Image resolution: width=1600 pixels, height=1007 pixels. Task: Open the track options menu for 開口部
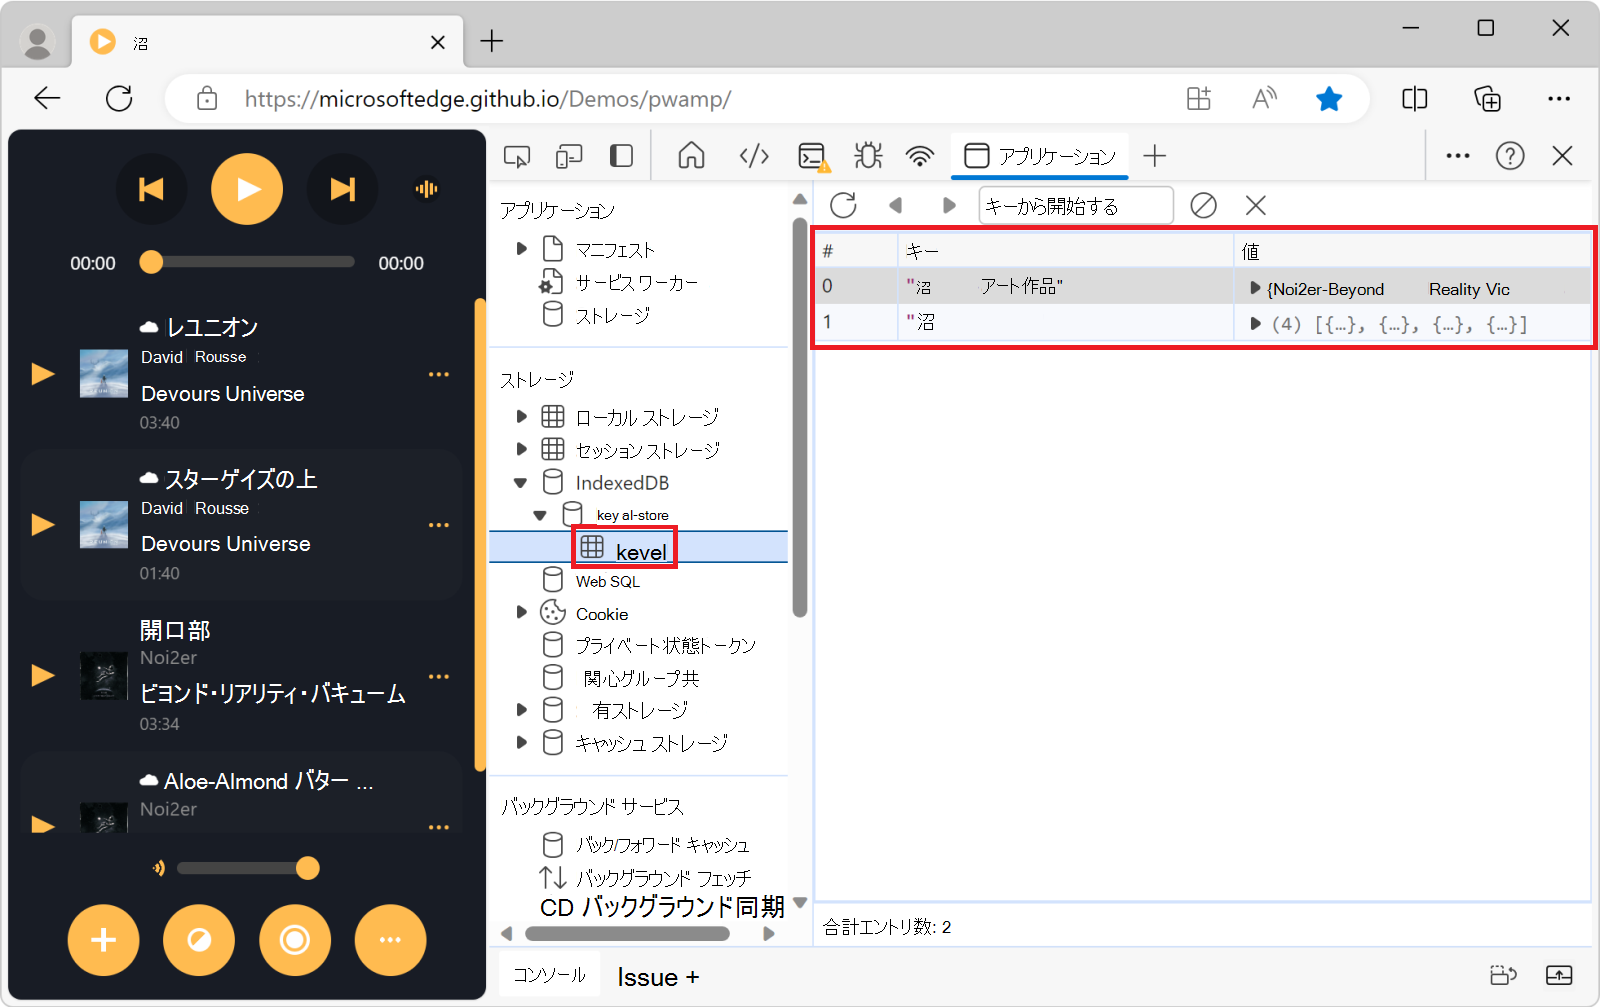[438, 676]
